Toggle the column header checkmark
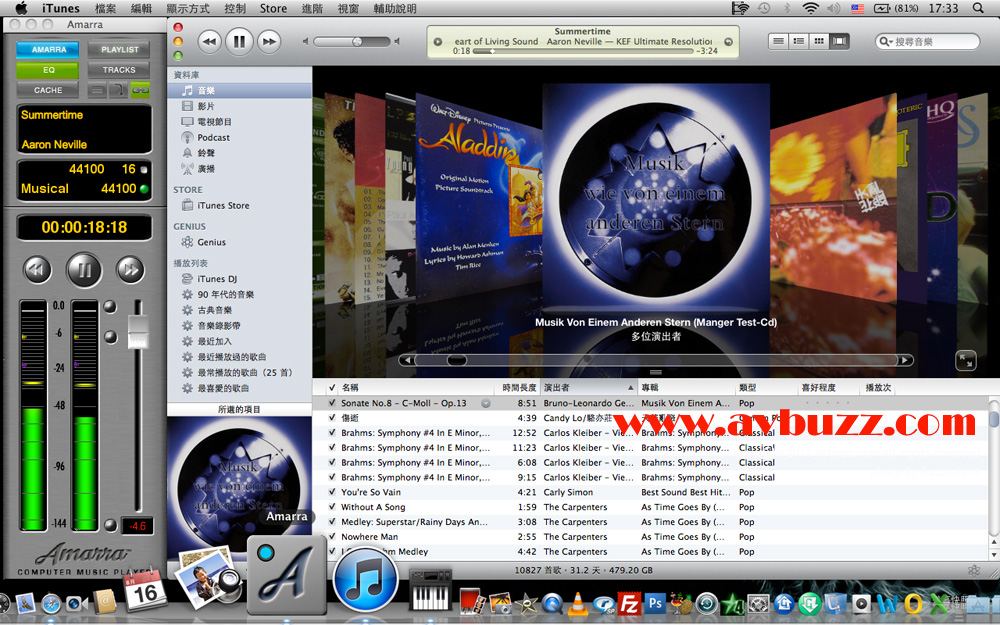Image resolution: width=1000 pixels, height=625 pixels. pos(332,387)
